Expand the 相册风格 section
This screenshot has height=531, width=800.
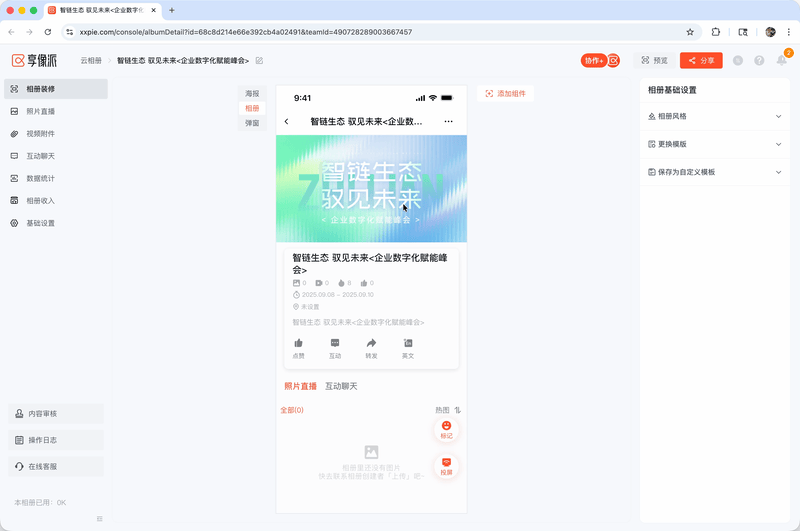point(714,116)
